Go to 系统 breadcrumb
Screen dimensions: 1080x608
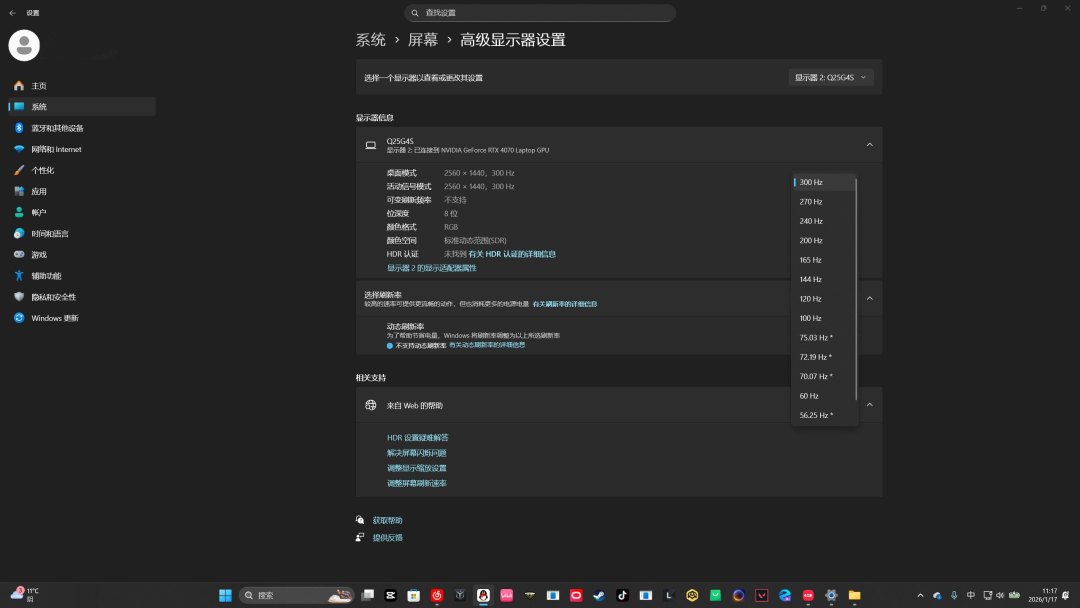pos(371,40)
